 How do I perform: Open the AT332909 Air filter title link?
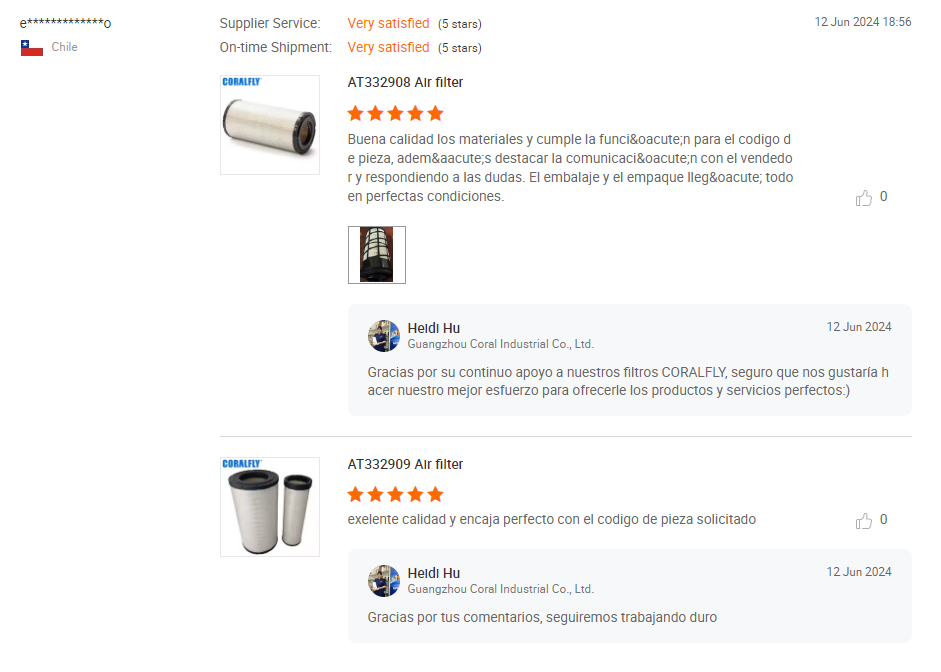[405, 464]
